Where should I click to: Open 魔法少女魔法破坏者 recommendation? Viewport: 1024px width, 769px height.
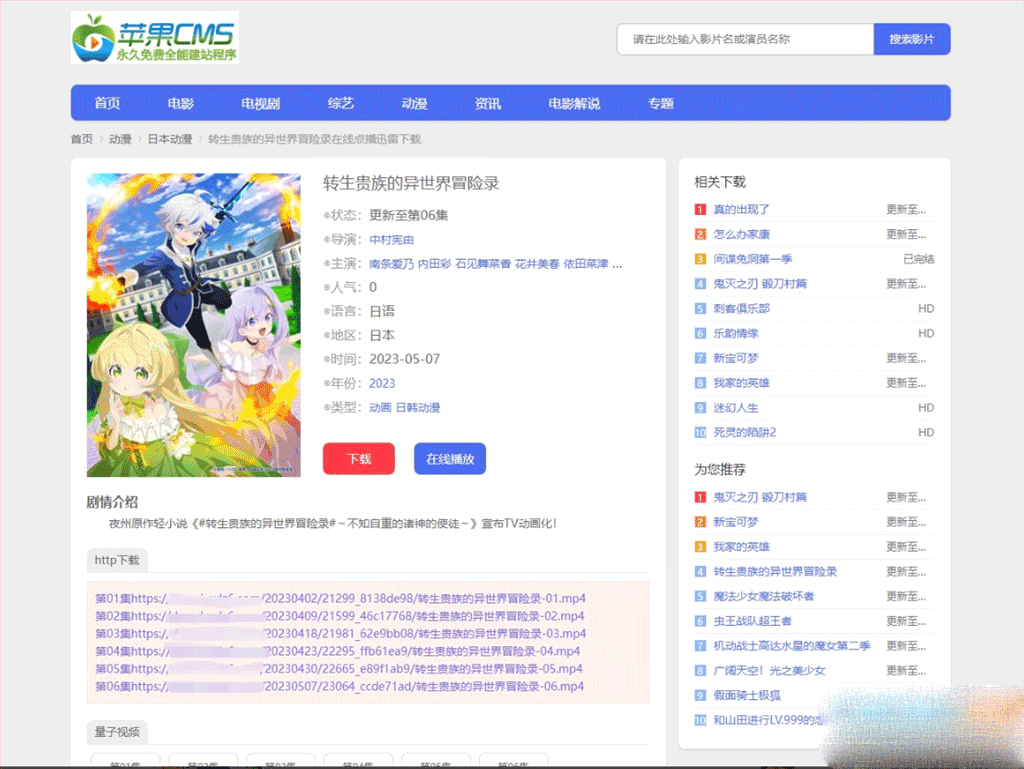[x=763, y=597]
